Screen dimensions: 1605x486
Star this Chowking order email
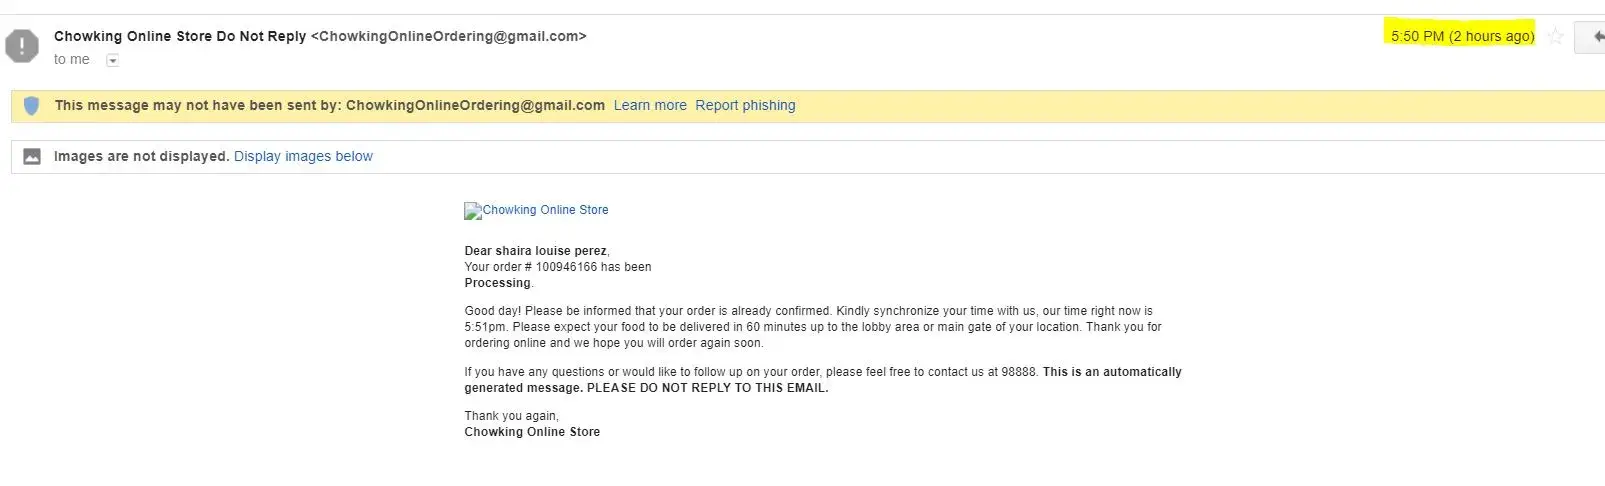[1555, 37]
